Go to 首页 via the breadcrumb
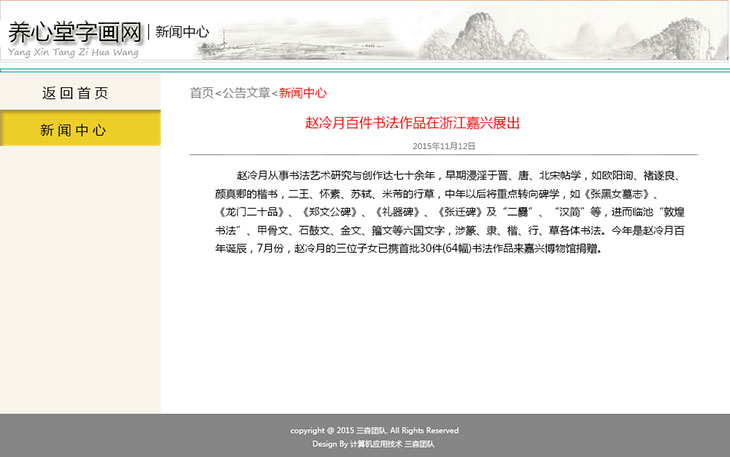Viewport: 730px width, 457px height. [x=202, y=93]
